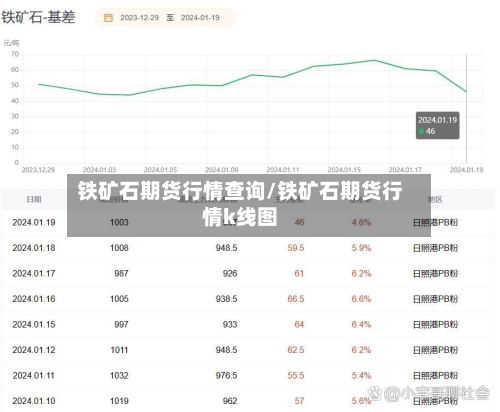Select the 2024.01.10 date cell
This screenshot has width=500, height=412.
[x=34, y=401]
